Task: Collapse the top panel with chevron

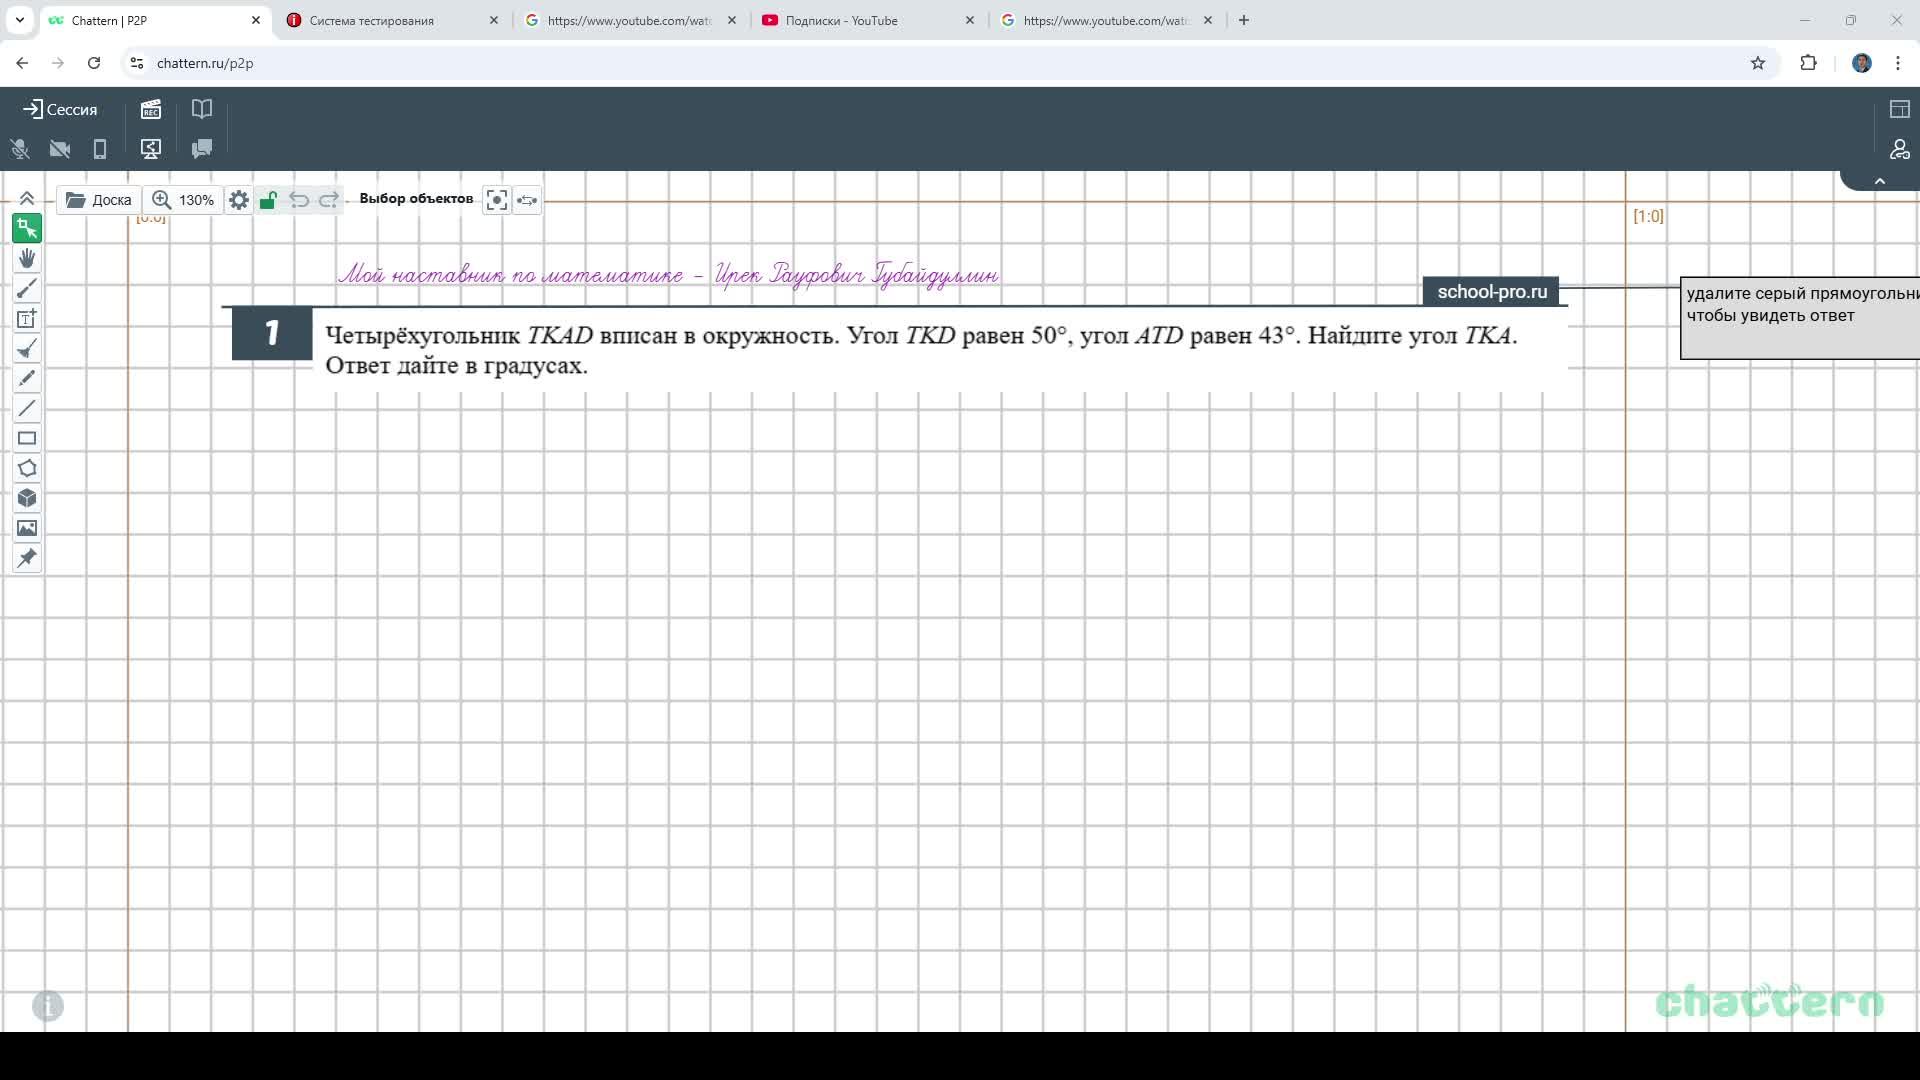Action: [1879, 181]
